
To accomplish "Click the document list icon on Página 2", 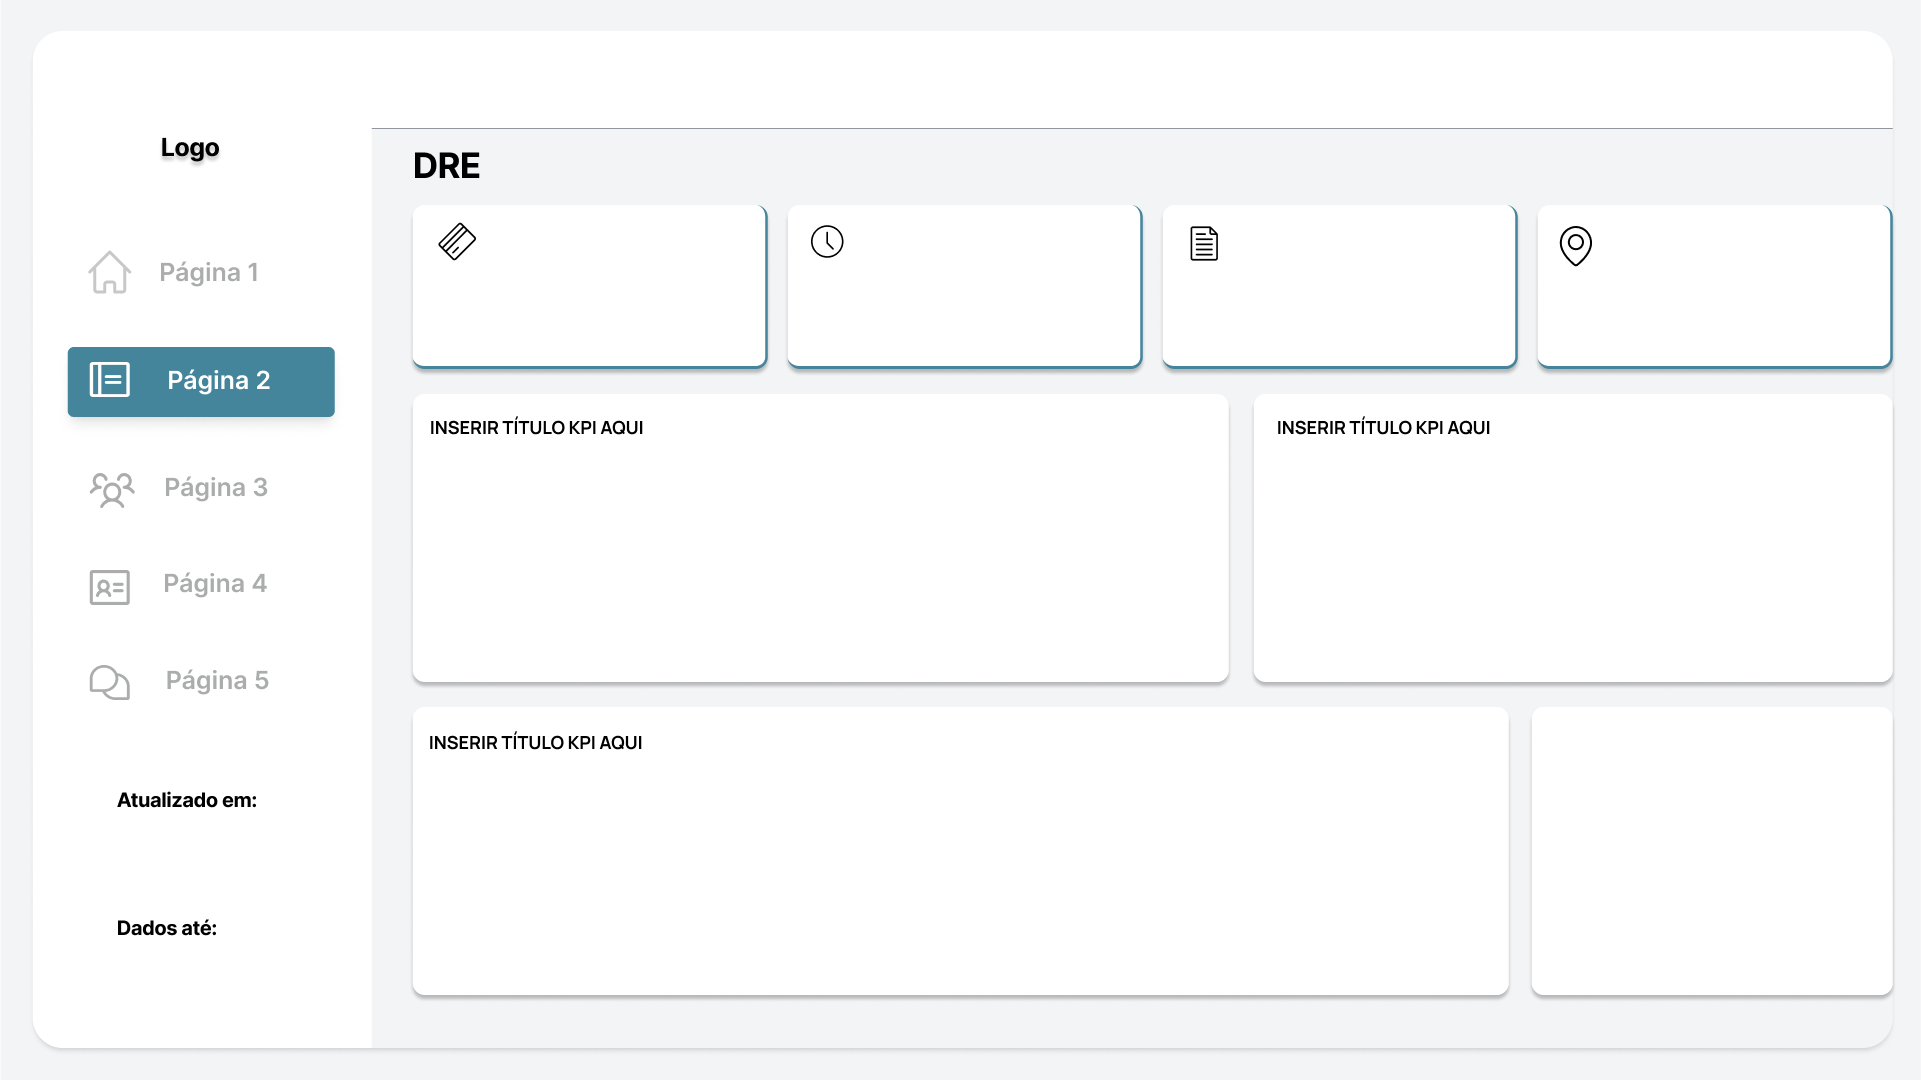I will (x=110, y=380).
